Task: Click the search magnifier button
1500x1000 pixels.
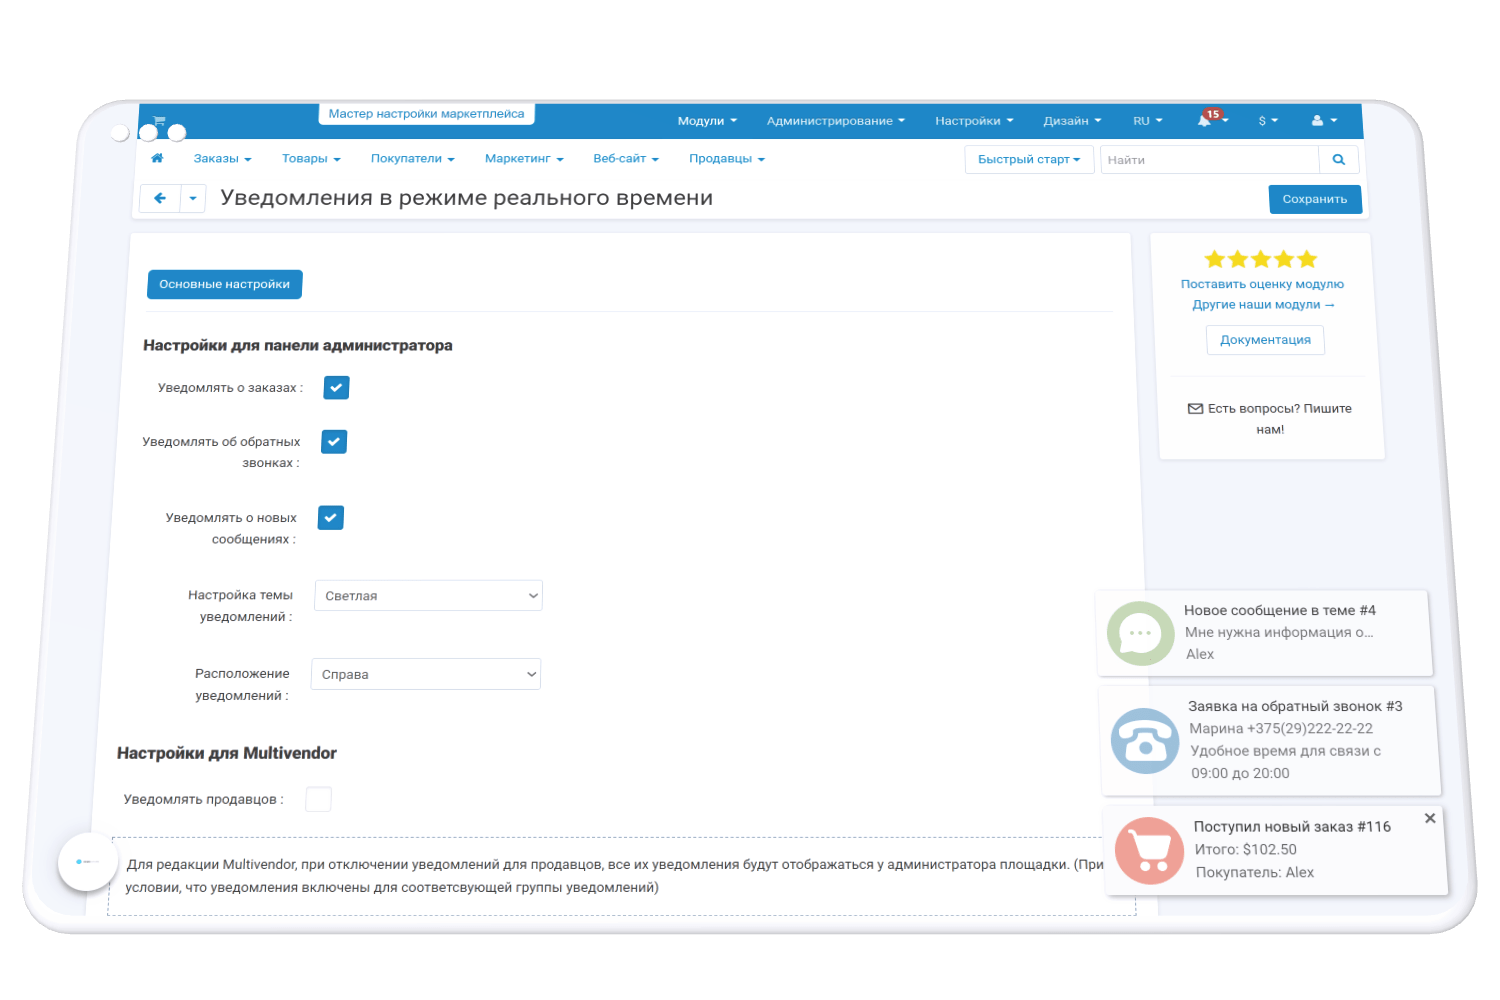Action: [x=1339, y=160]
